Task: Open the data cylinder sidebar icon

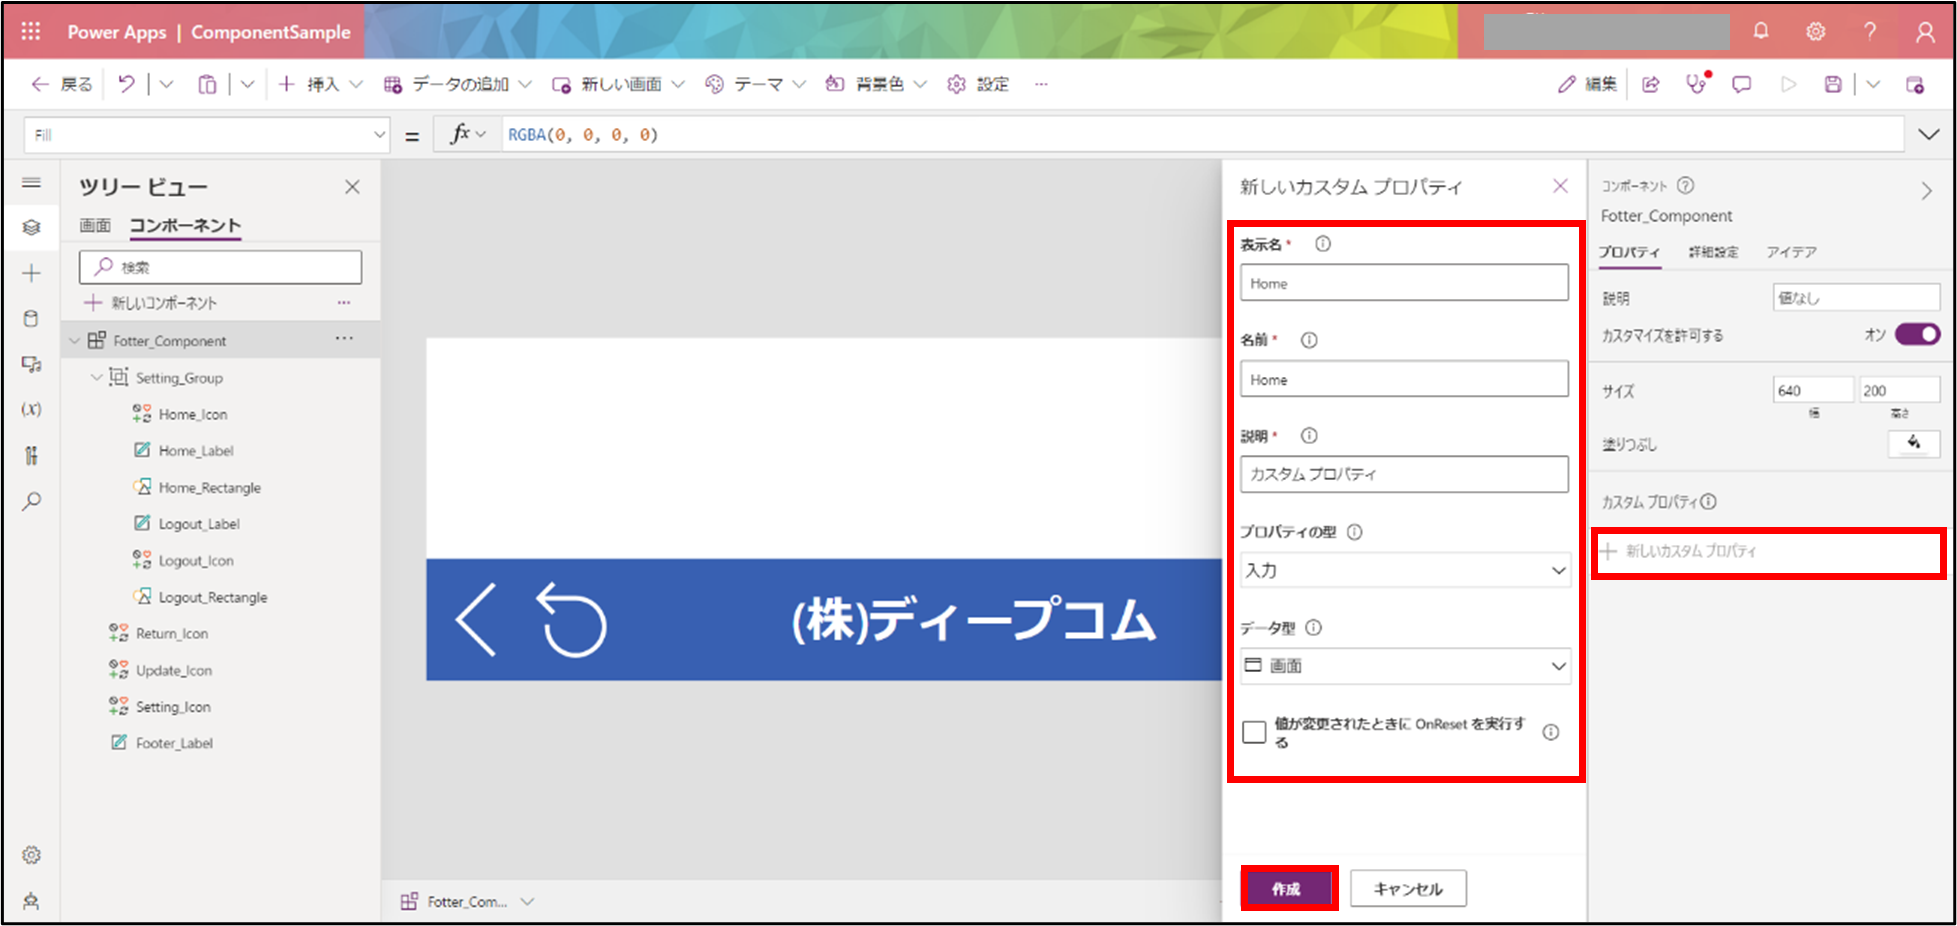Action: tap(32, 319)
